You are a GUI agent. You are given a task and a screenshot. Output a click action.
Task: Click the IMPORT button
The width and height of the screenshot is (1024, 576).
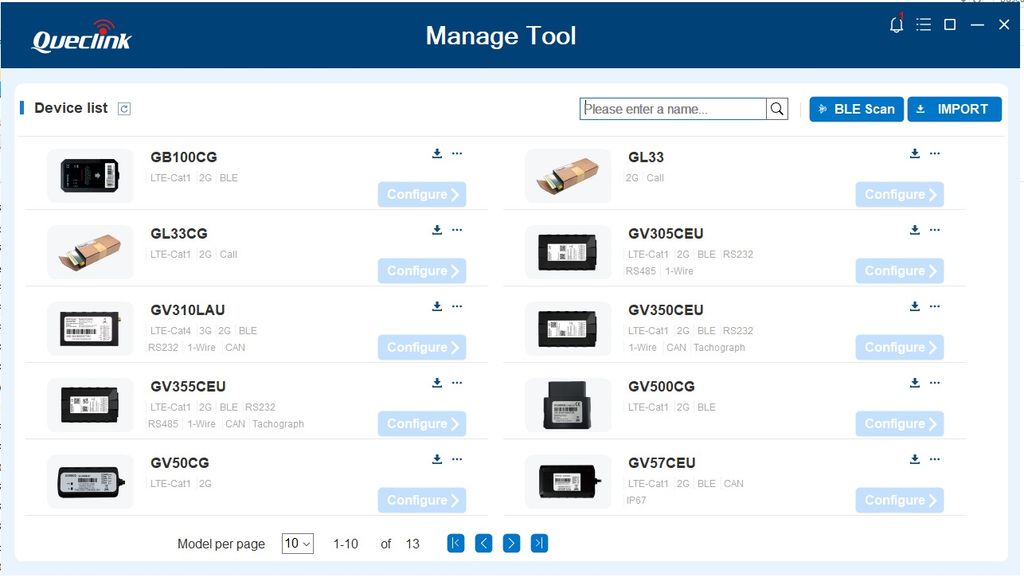(x=954, y=109)
